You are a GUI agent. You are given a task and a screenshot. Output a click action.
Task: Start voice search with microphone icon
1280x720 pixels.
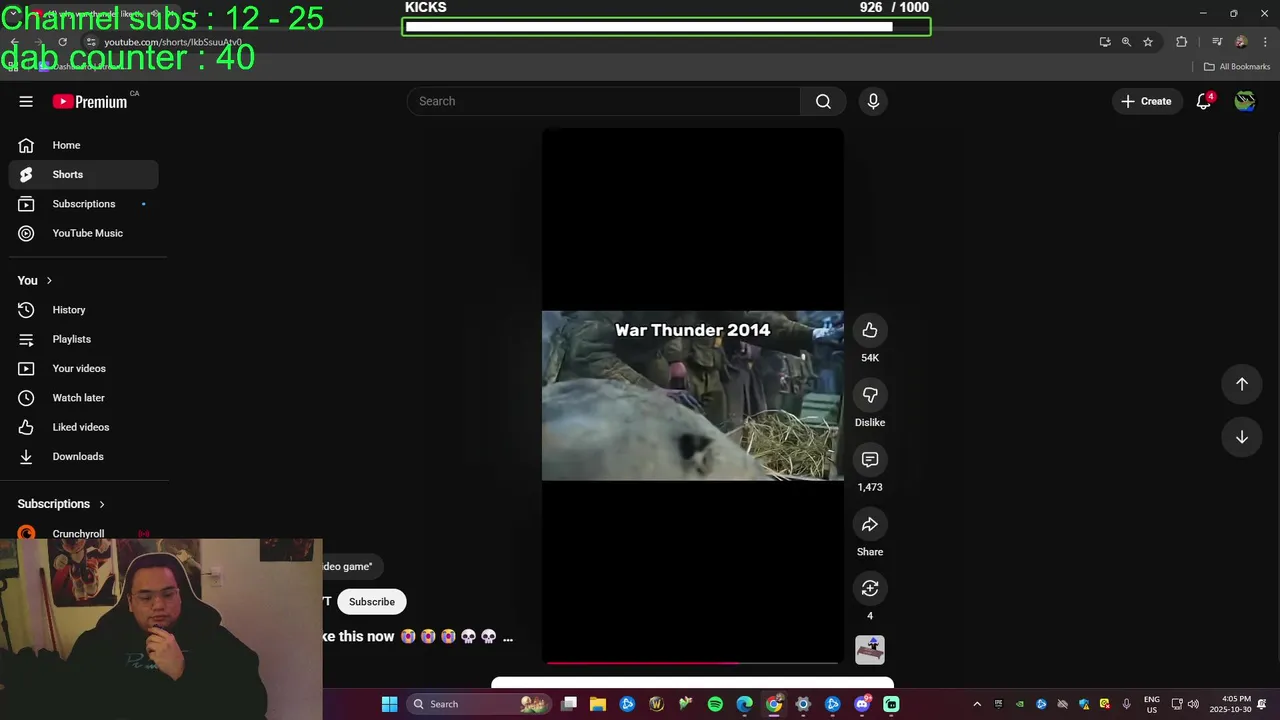click(x=873, y=101)
